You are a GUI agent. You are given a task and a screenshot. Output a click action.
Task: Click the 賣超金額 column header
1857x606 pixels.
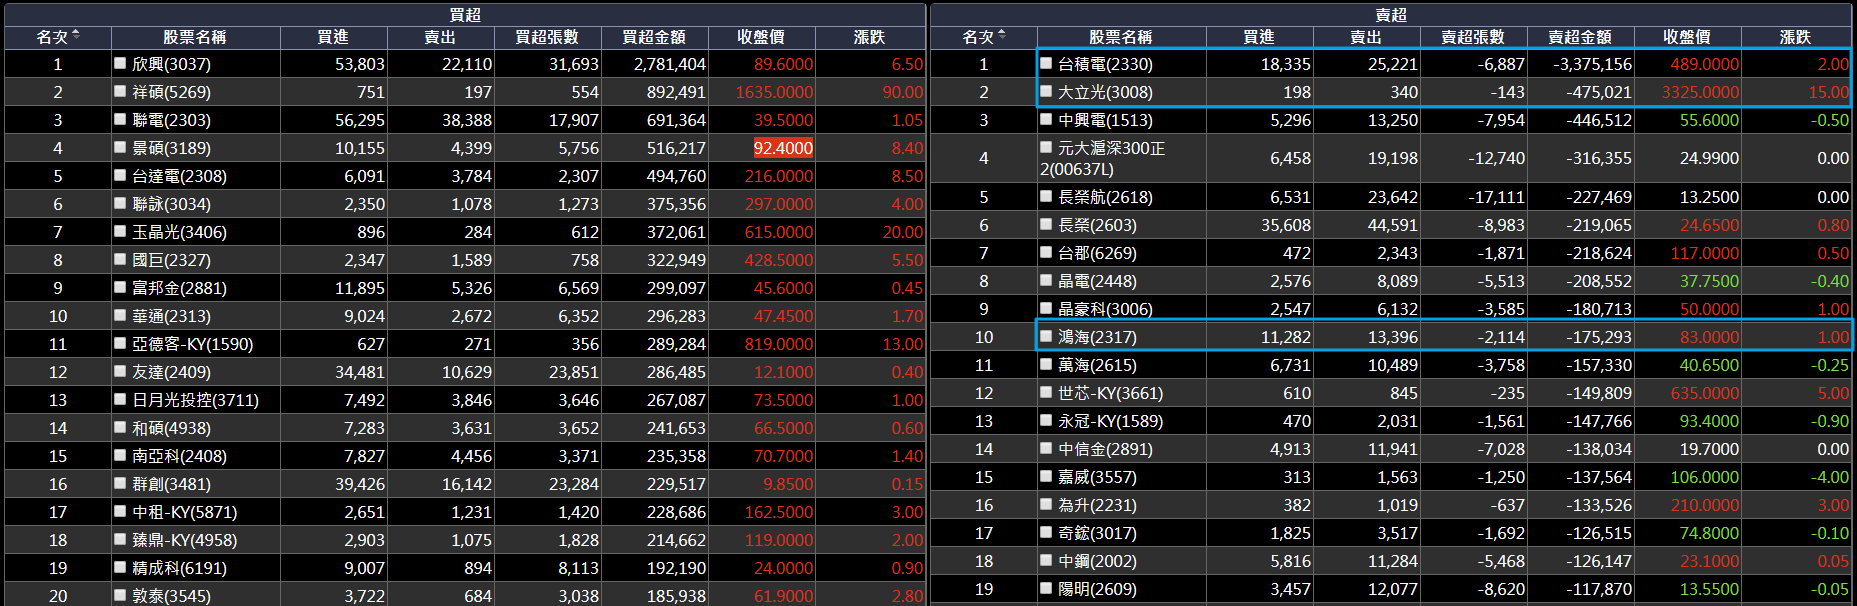click(x=1580, y=37)
